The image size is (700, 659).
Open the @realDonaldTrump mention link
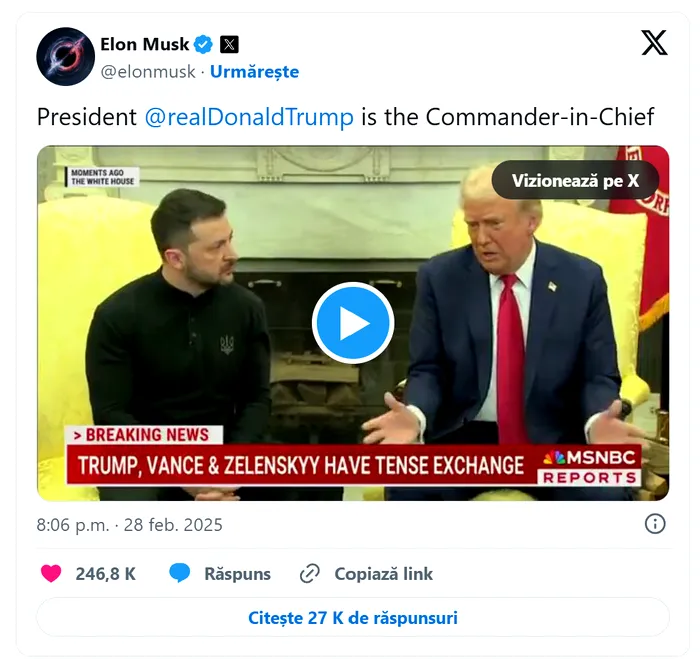tap(249, 117)
